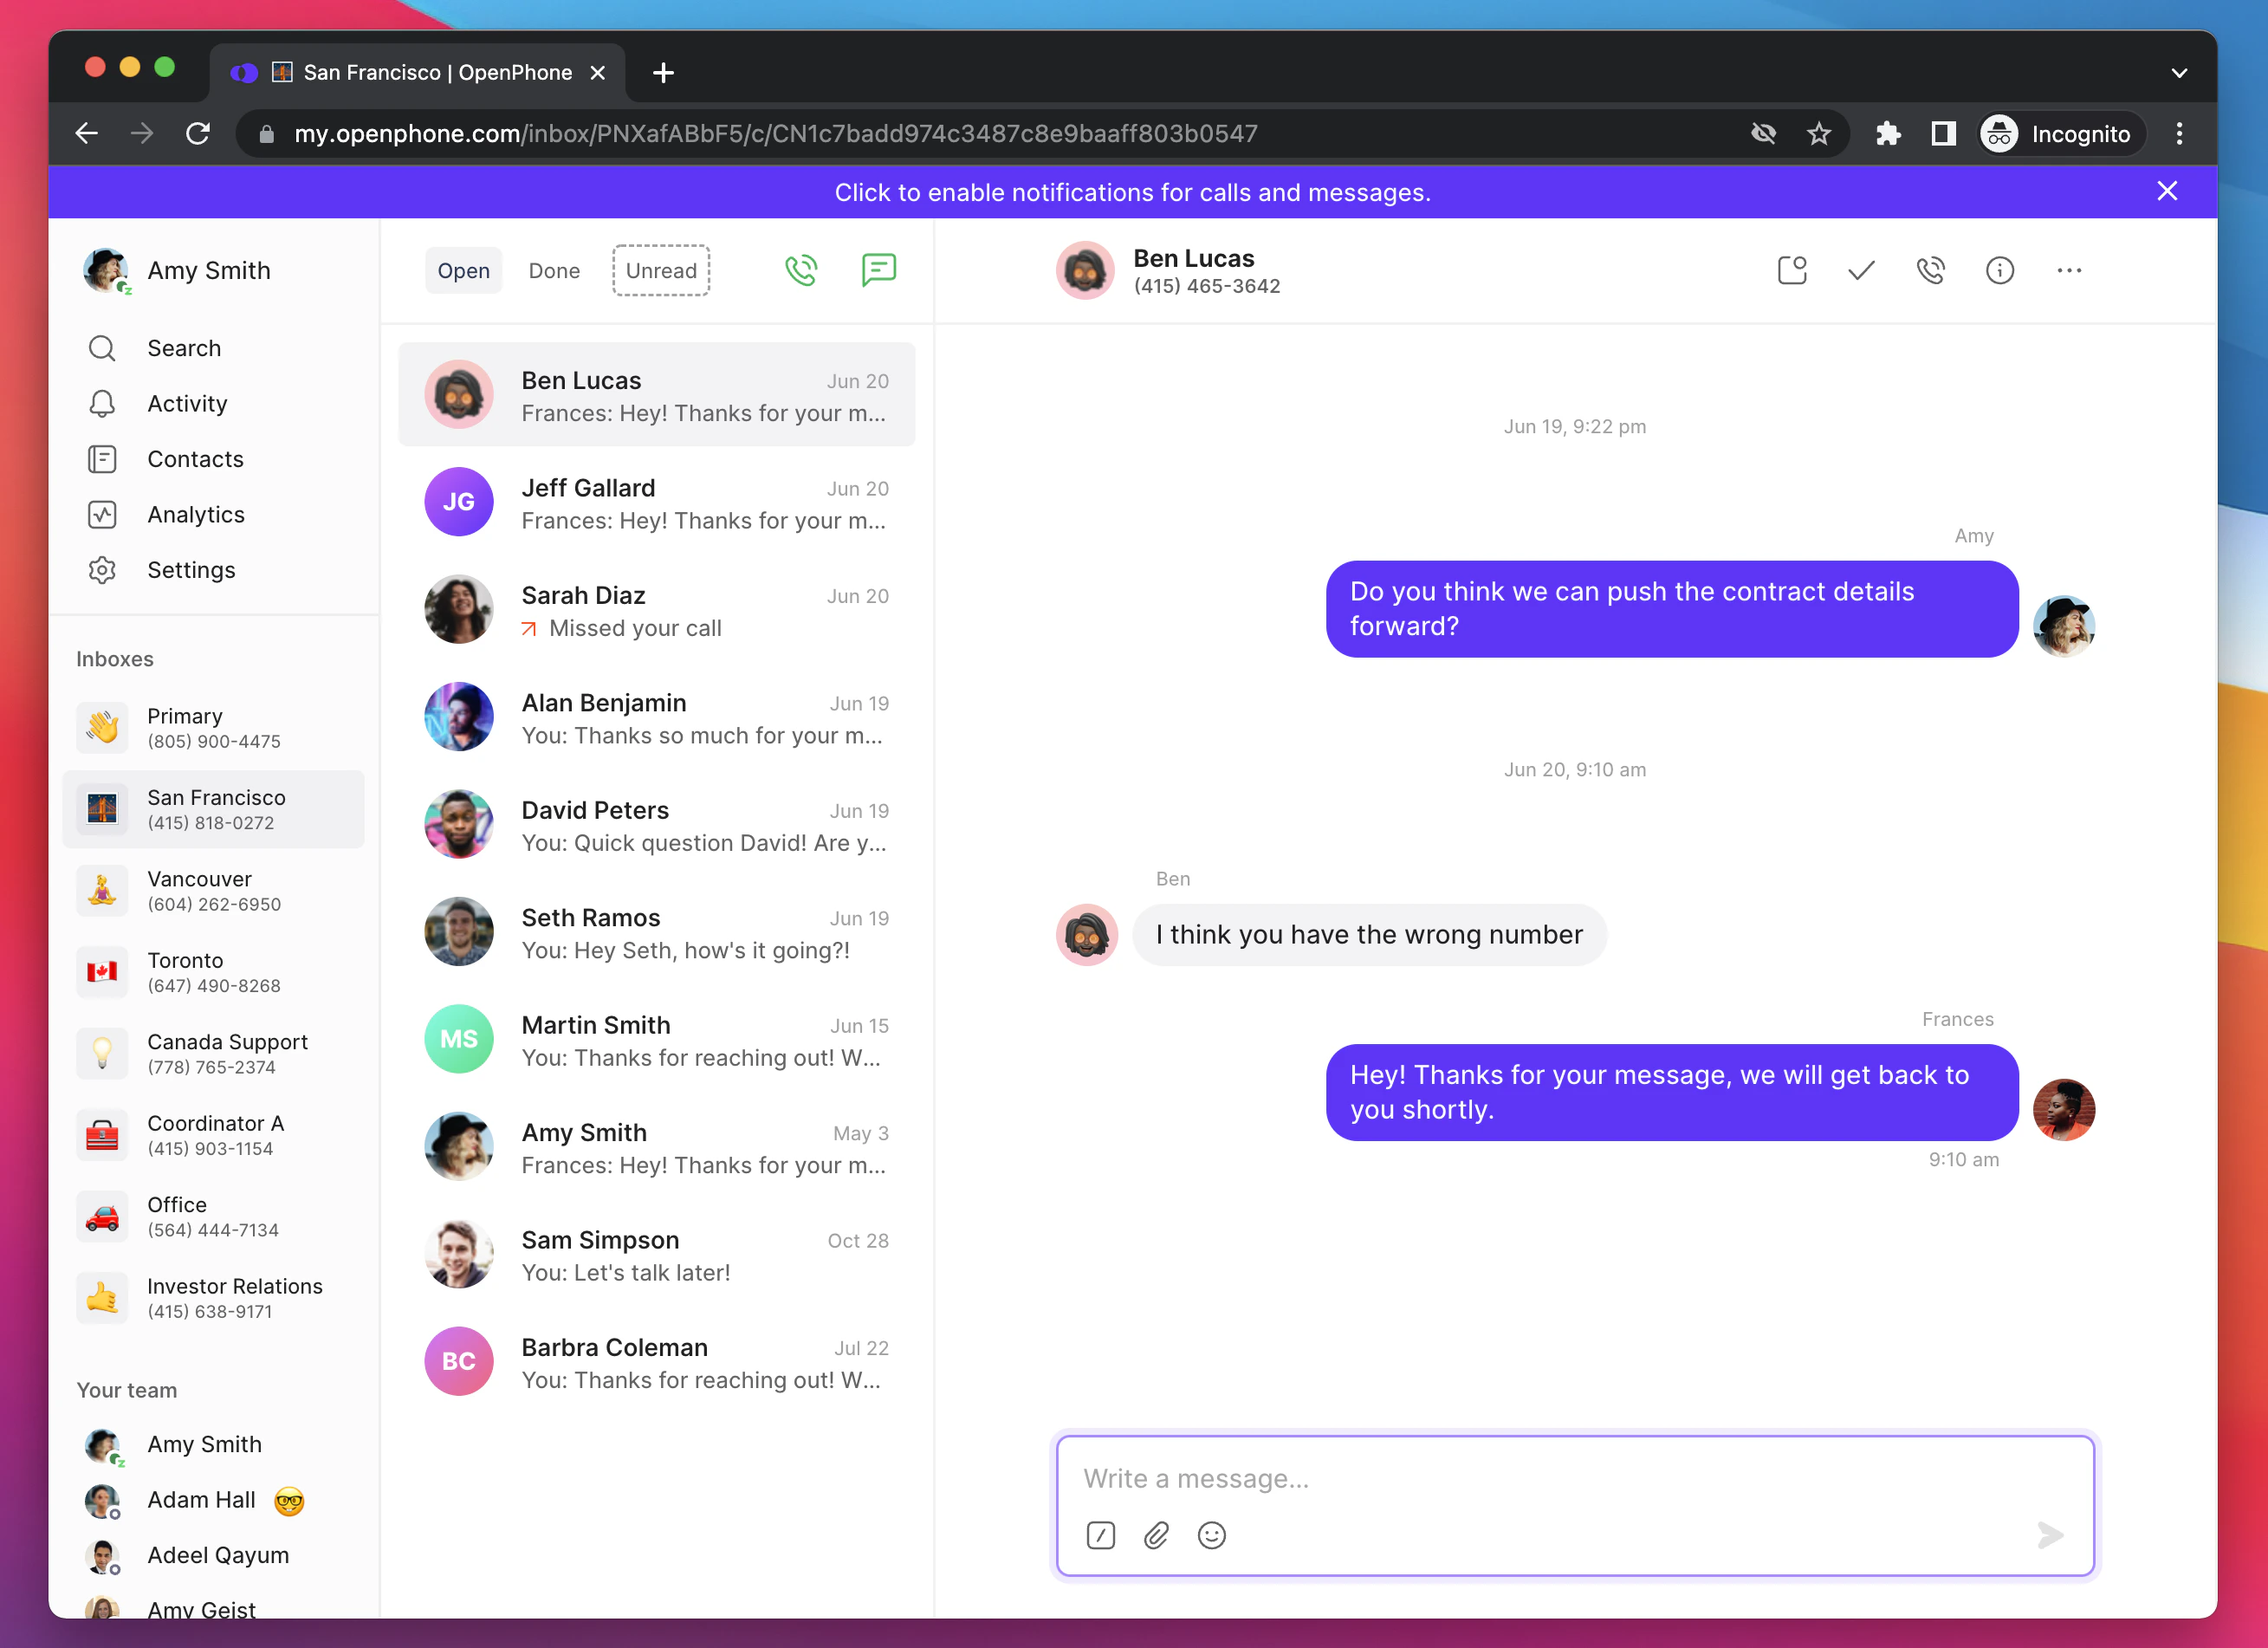Viewport: 2268px width, 1648px height.
Task: Expand the more options menu for Ben Lucas
Action: tap(2070, 270)
